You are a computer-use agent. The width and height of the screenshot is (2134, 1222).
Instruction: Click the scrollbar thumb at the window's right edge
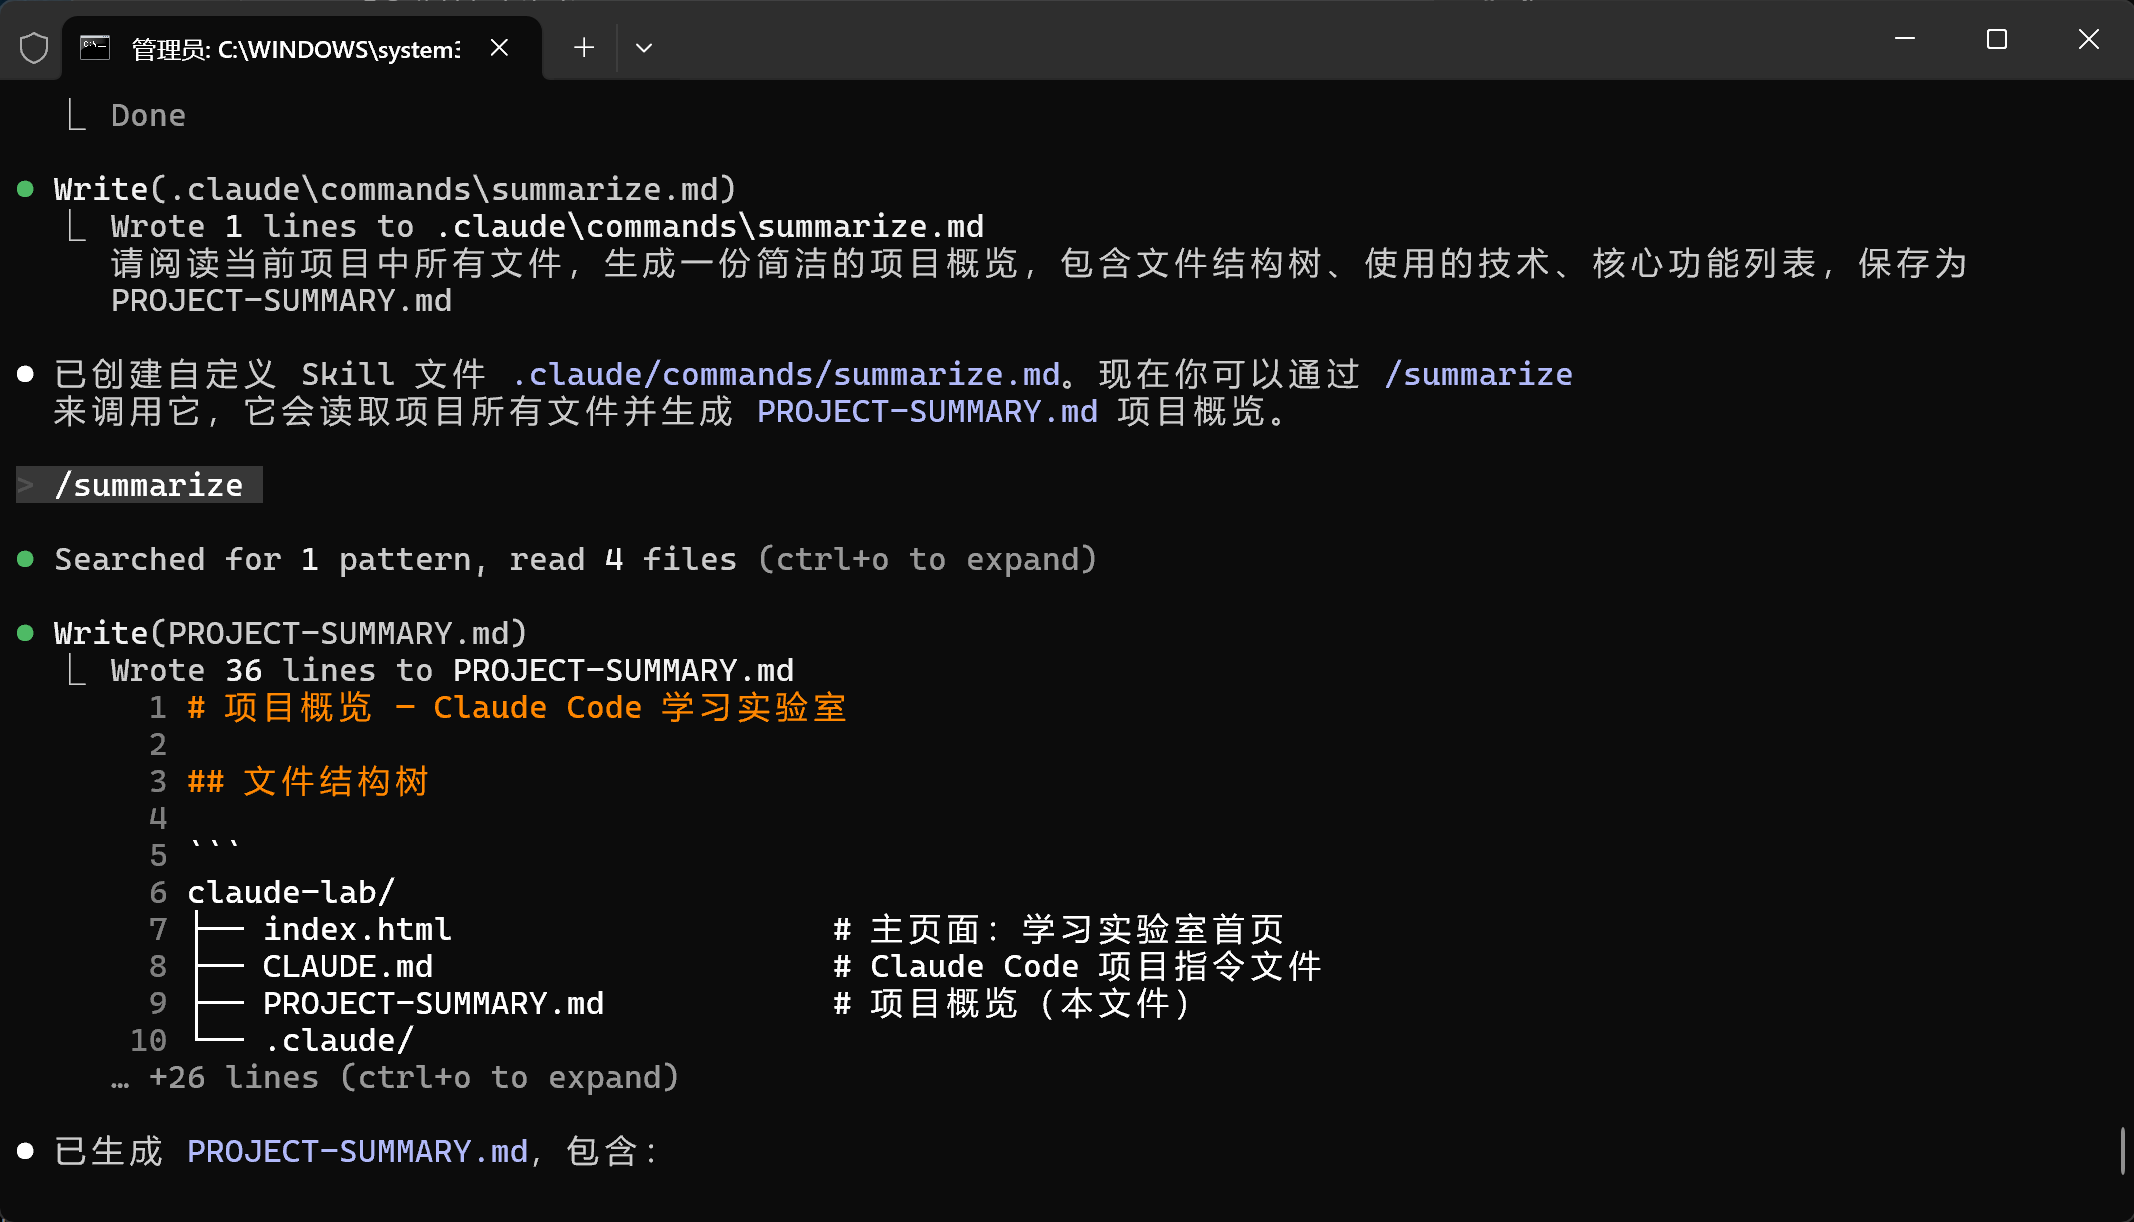[2122, 1150]
